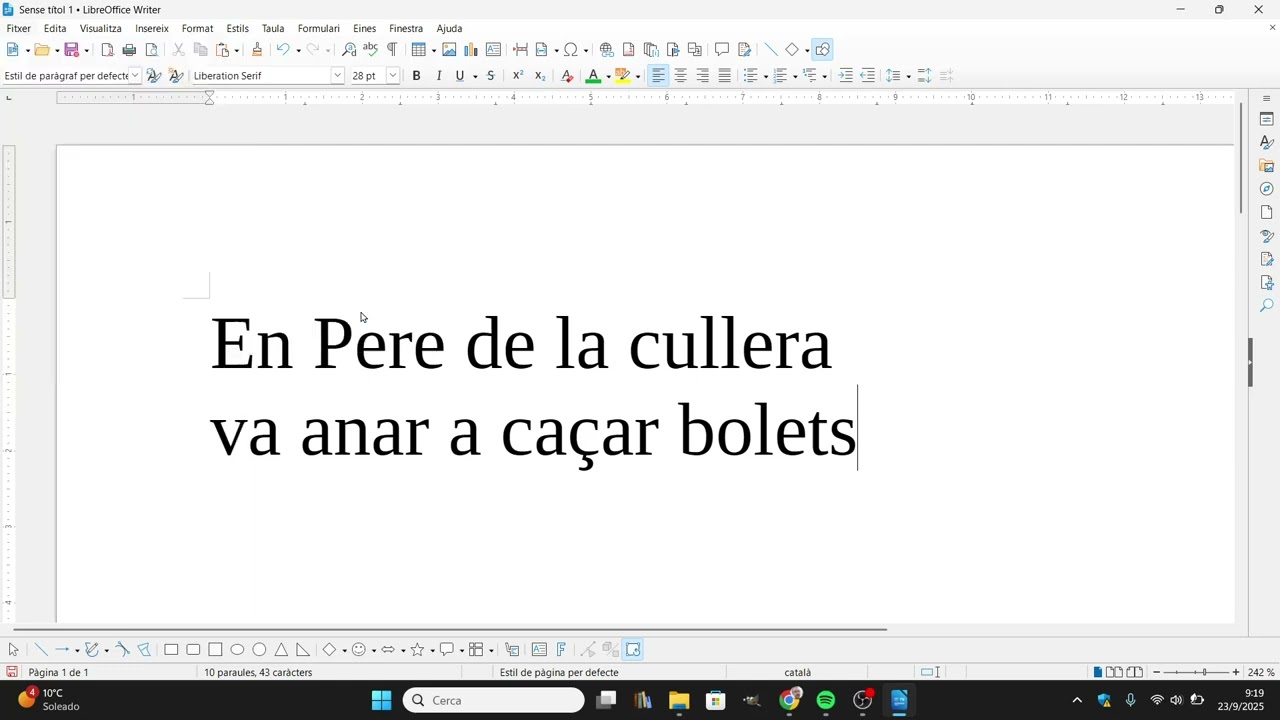The height and width of the screenshot is (720, 1280).
Task: Toggle italic formatting
Action: click(x=439, y=76)
